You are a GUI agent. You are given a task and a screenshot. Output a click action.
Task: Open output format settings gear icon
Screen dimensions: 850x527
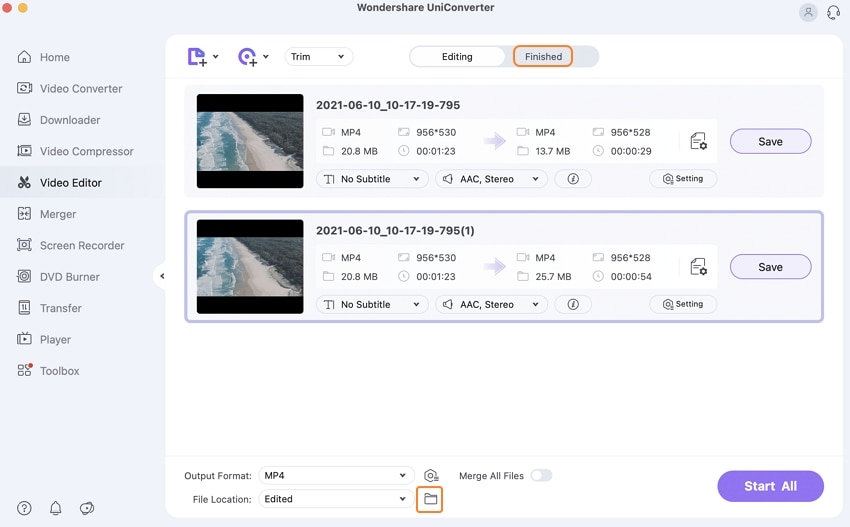[x=431, y=475]
